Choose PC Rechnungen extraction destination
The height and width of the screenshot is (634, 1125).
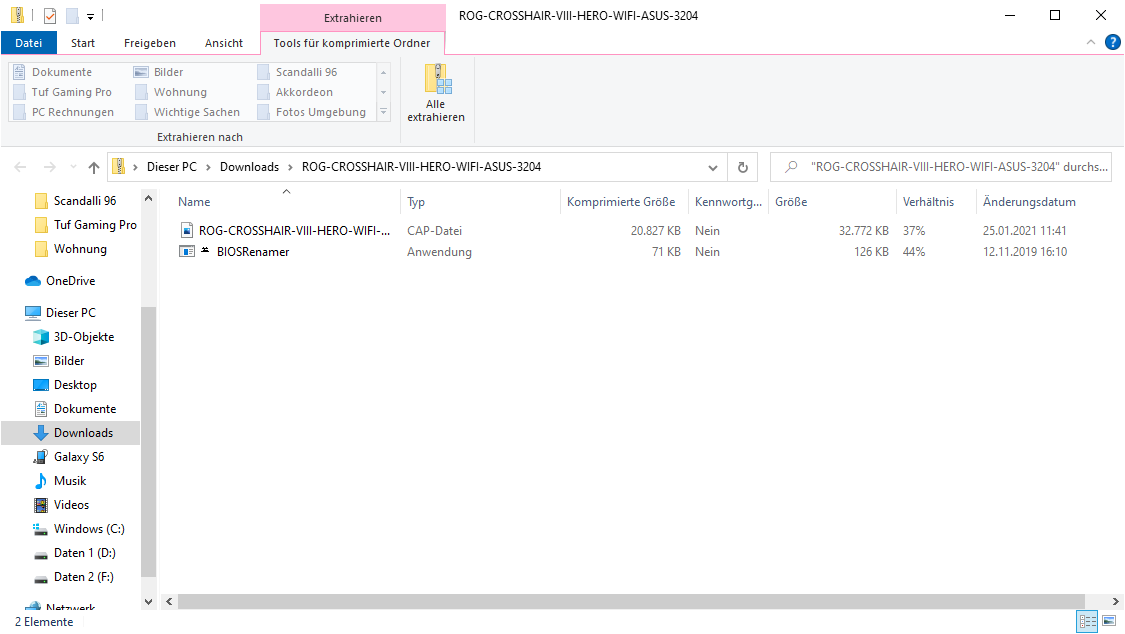pyautogui.click(x=65, y=112)
